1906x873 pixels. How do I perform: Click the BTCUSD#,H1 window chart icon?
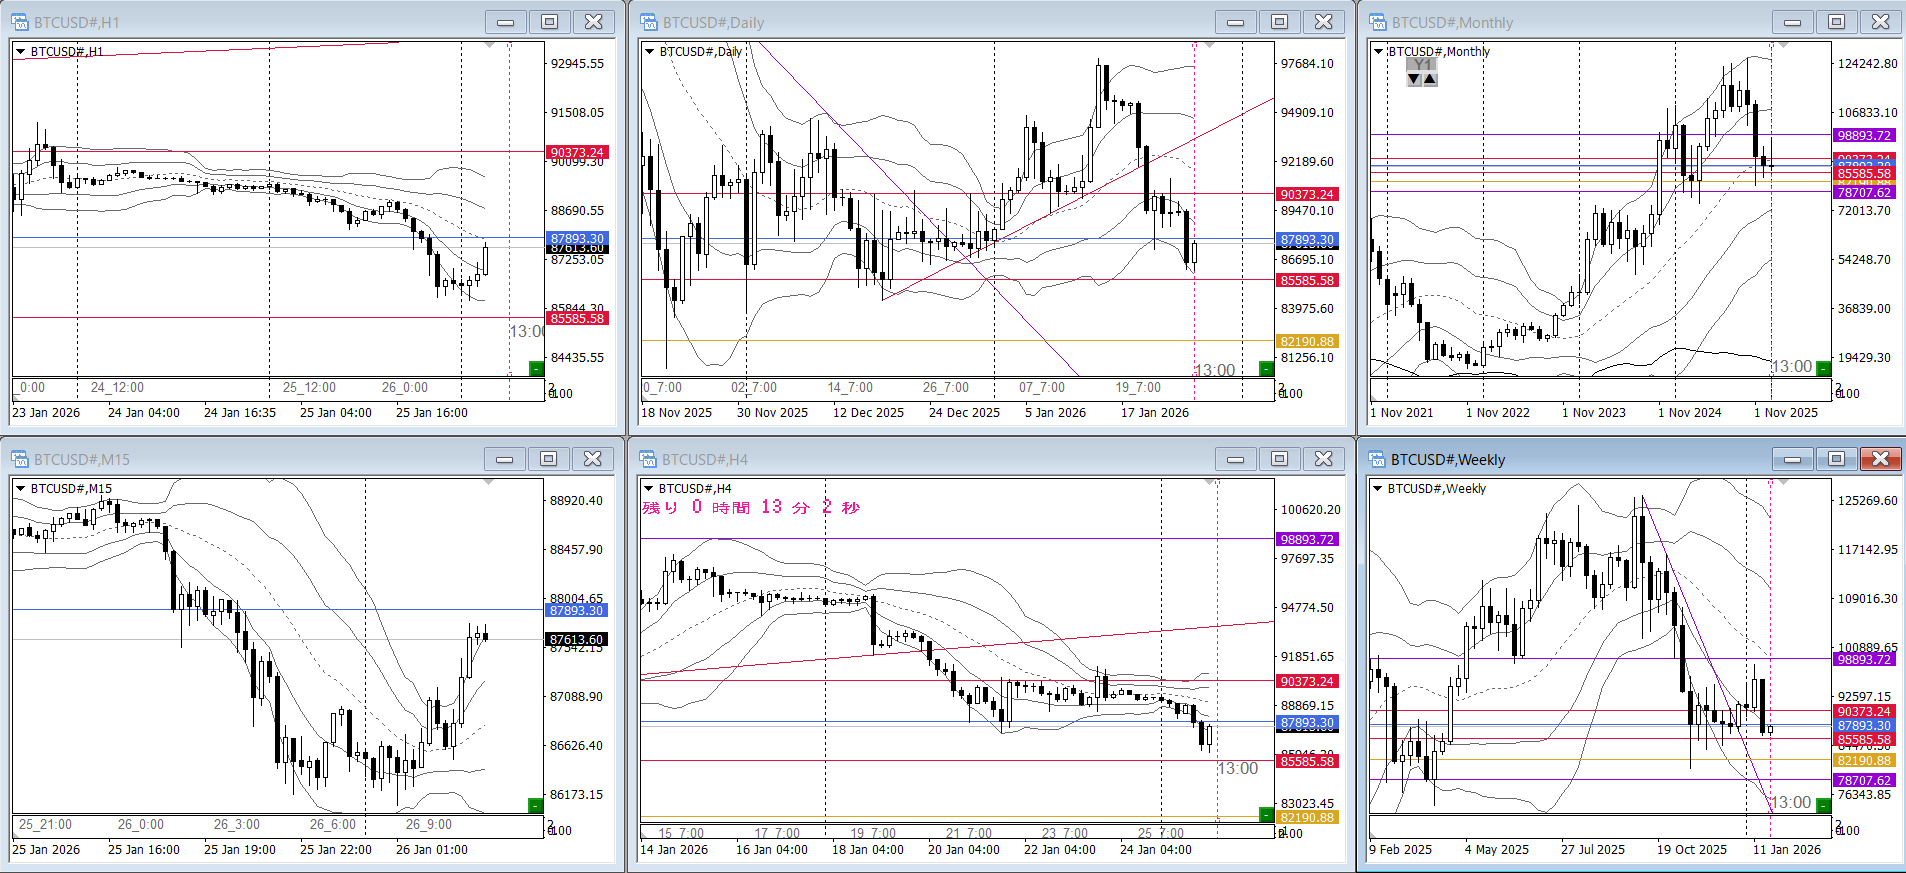[x=20, y=22]
